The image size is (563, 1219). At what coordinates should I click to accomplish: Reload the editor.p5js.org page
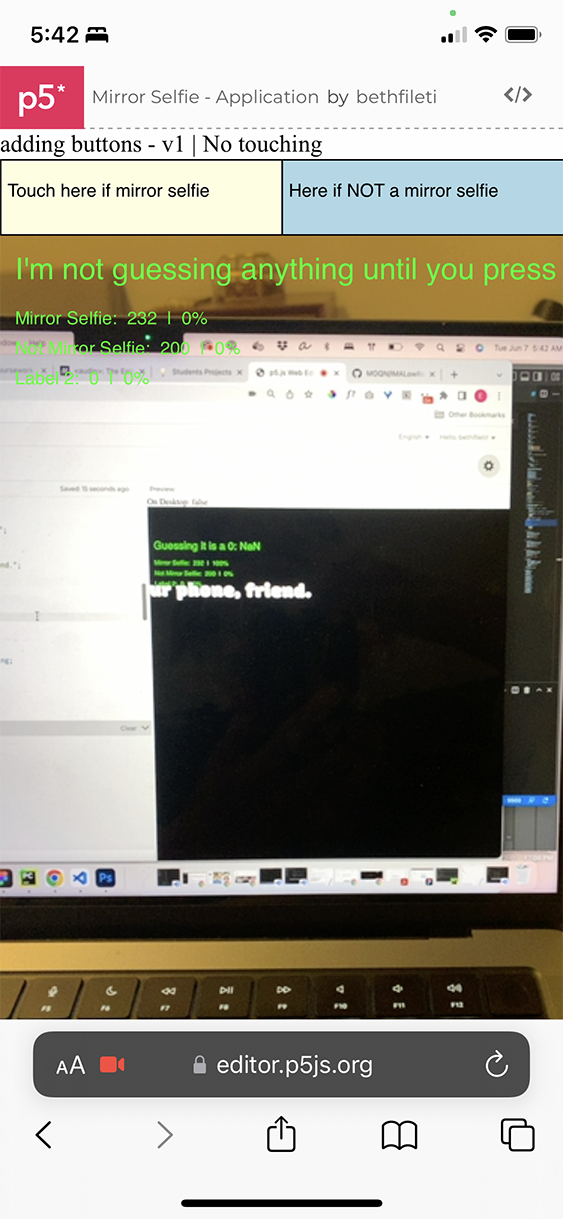click(497, 1065)
